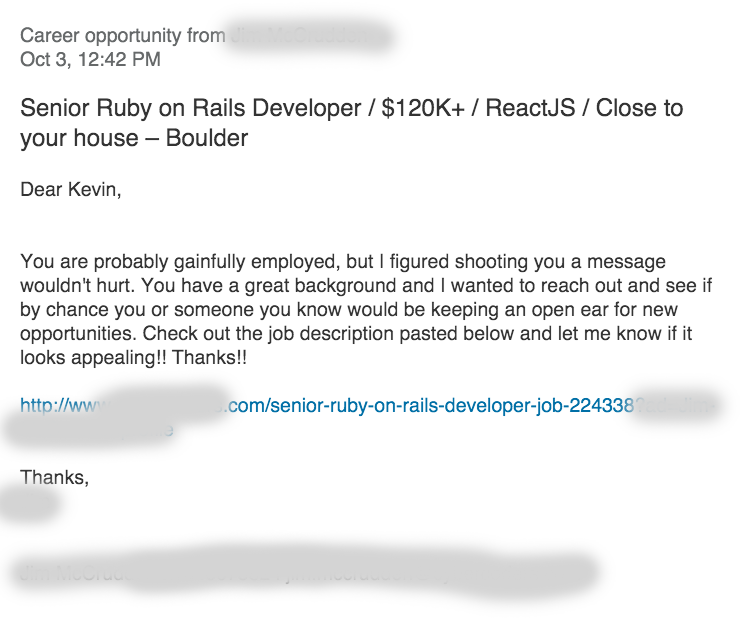
Task: Click the blurred name under "Thanks,"
Action: 30,503
